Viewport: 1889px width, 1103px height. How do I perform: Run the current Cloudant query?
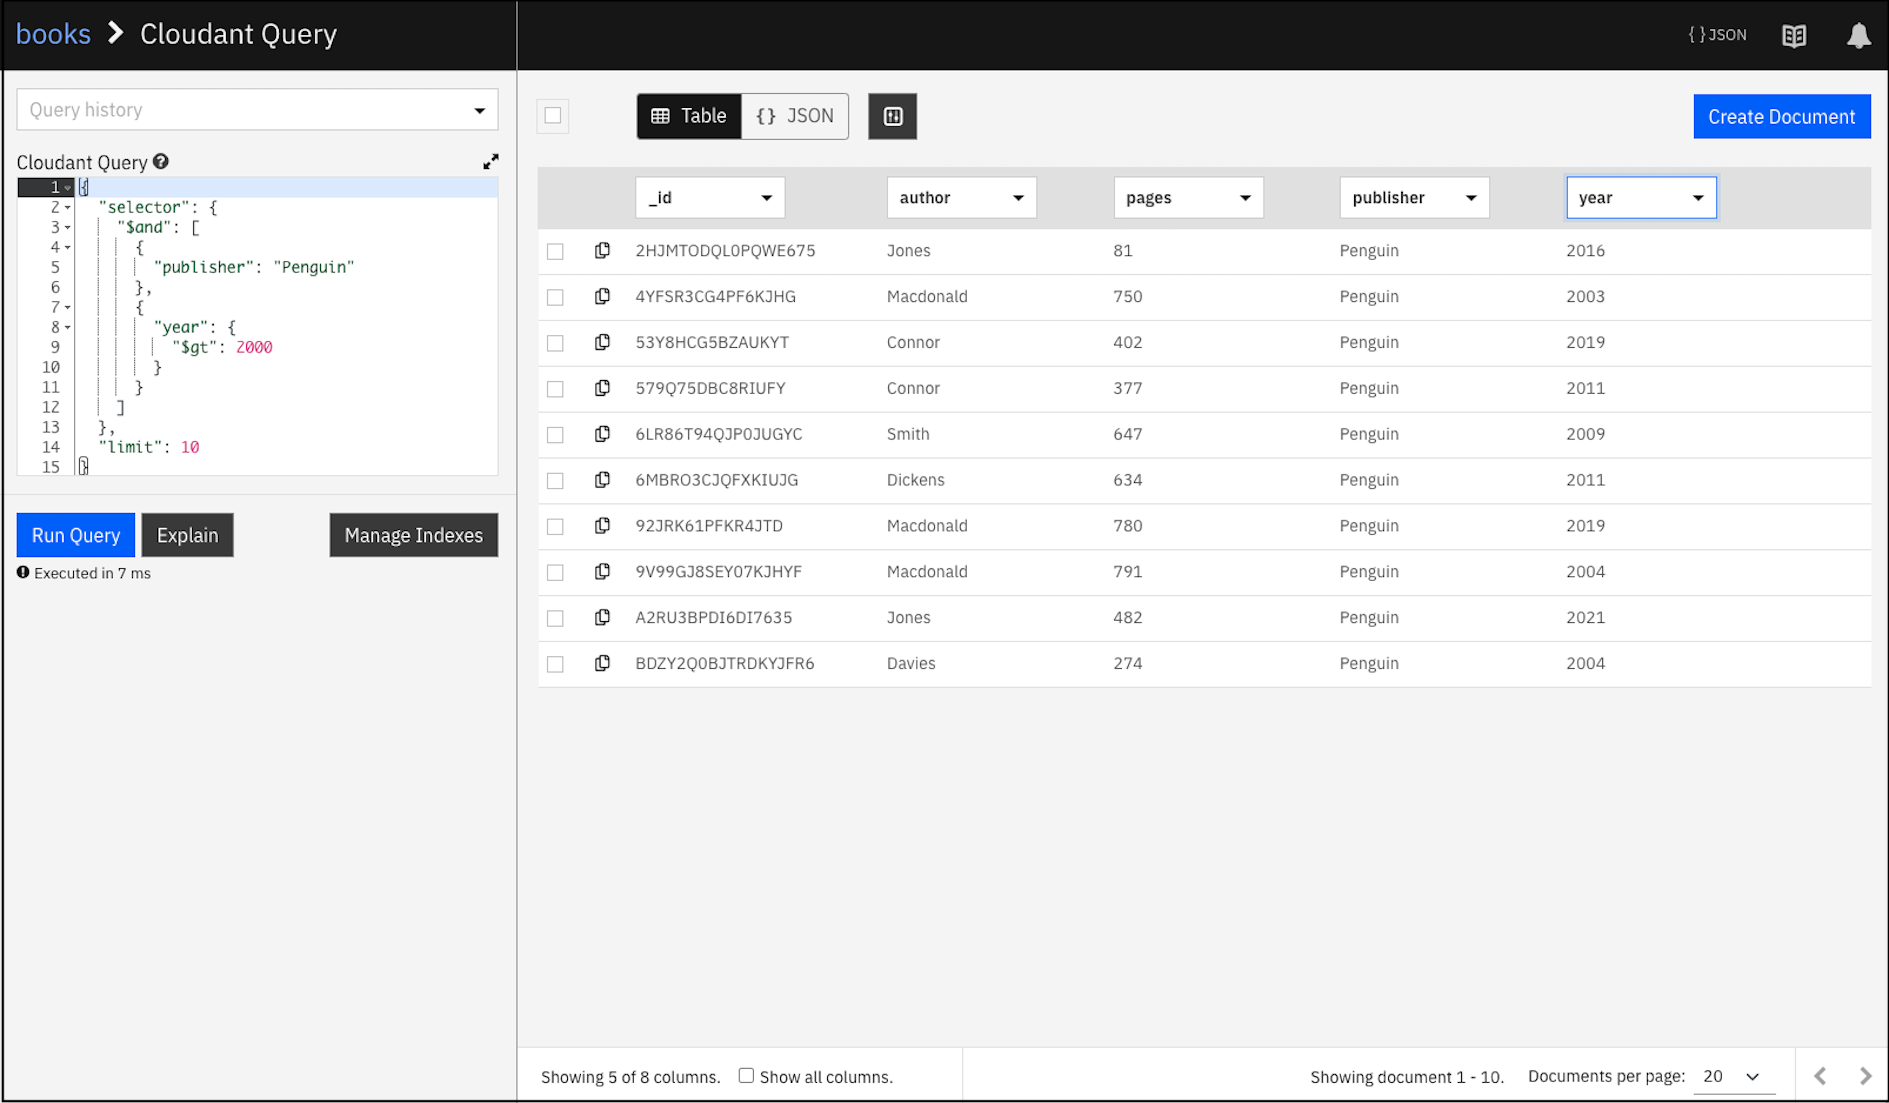[x=75, y=535]
